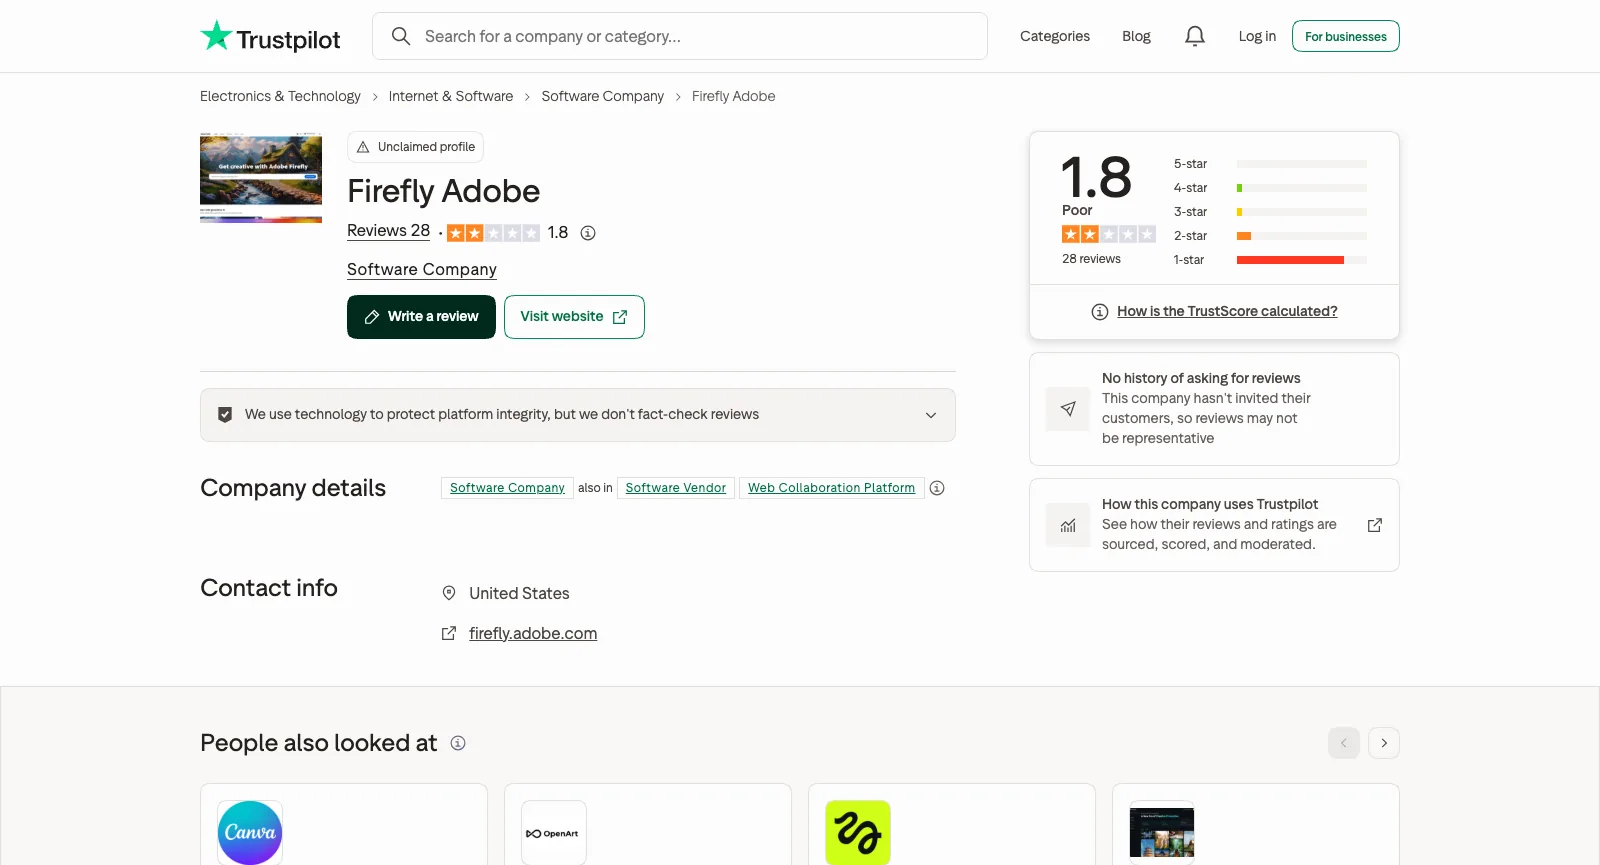Expand the platform integrity notice chevron
The width and height of the screenshot is (1600, 865).
931,415
